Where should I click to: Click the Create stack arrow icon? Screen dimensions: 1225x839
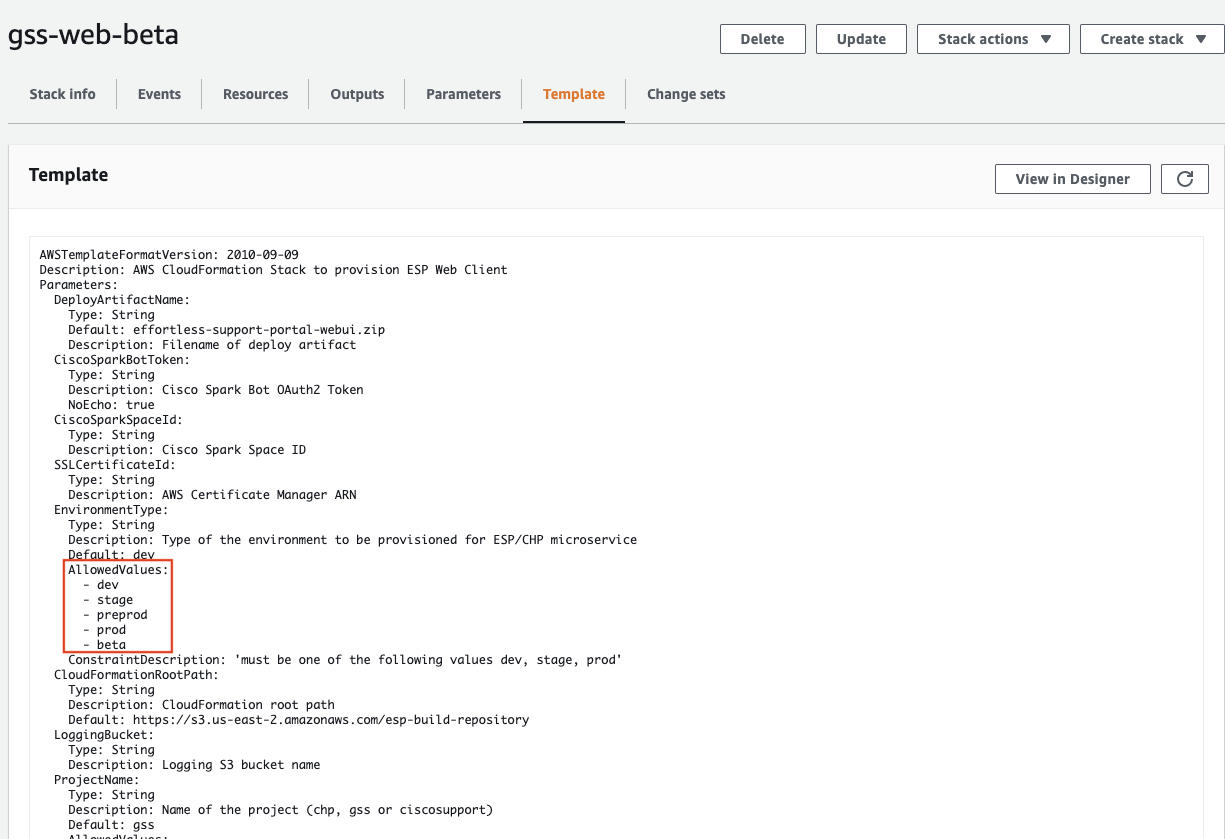(x=1201, y=39)
